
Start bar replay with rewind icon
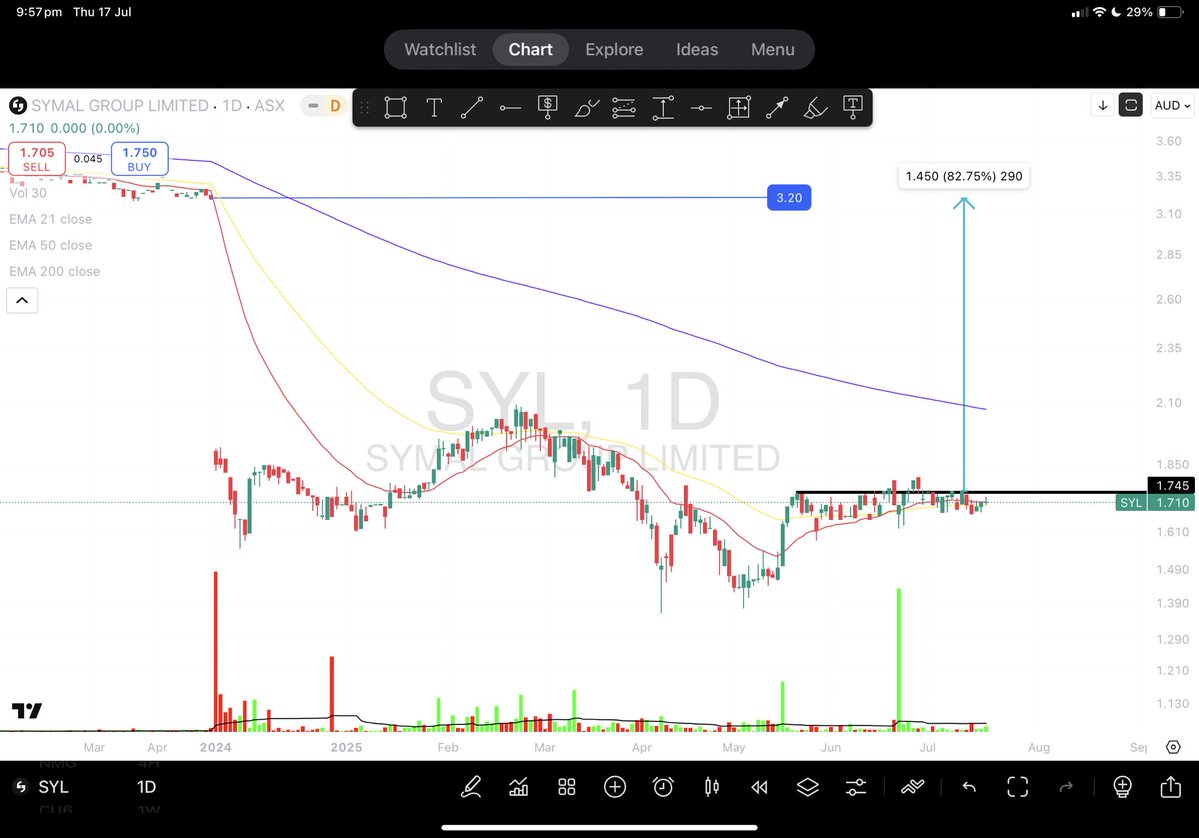tap(759, 786)
